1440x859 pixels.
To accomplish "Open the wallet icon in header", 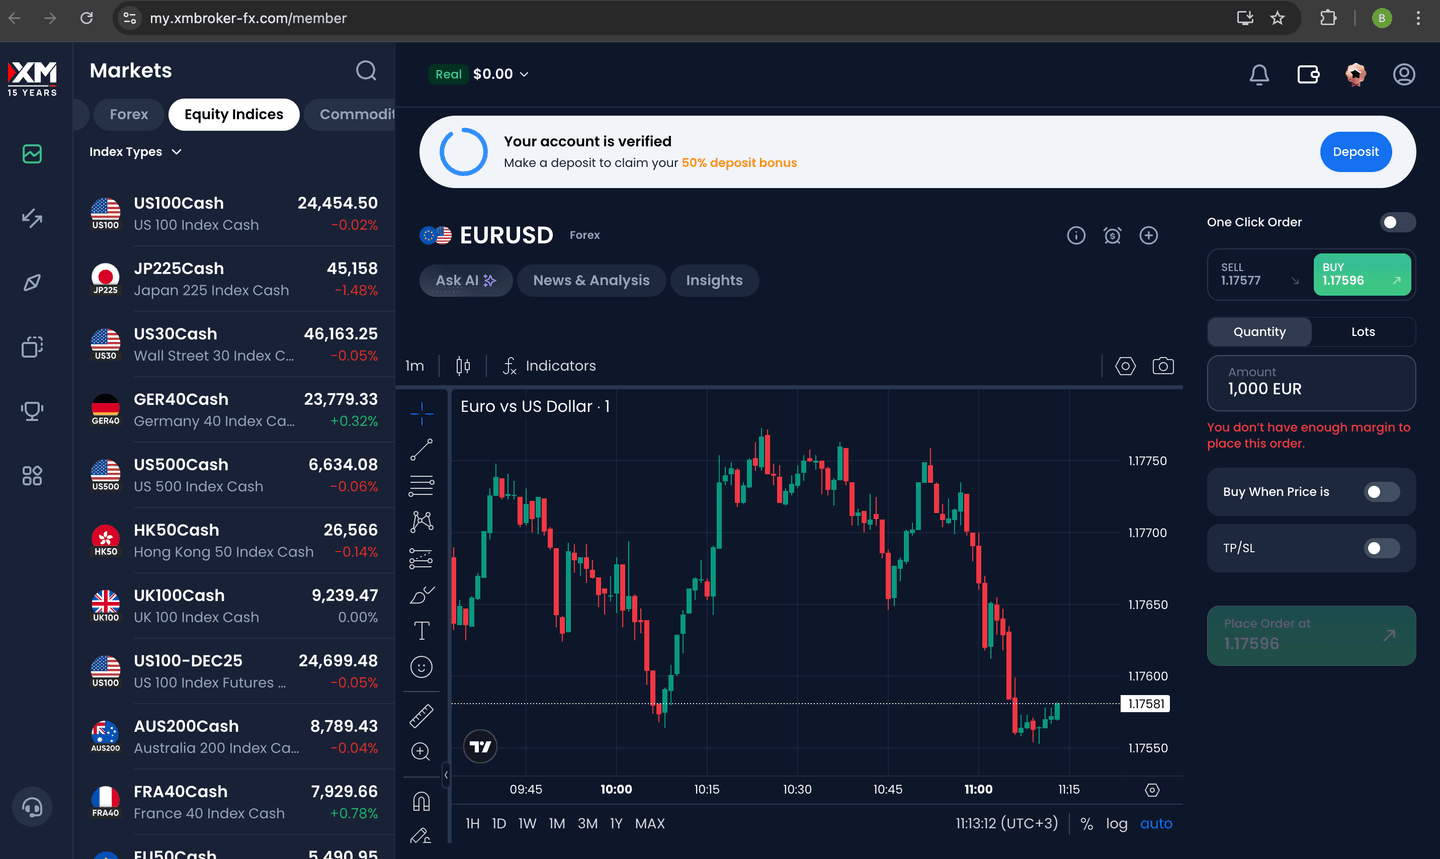I will coord(1308,74).
